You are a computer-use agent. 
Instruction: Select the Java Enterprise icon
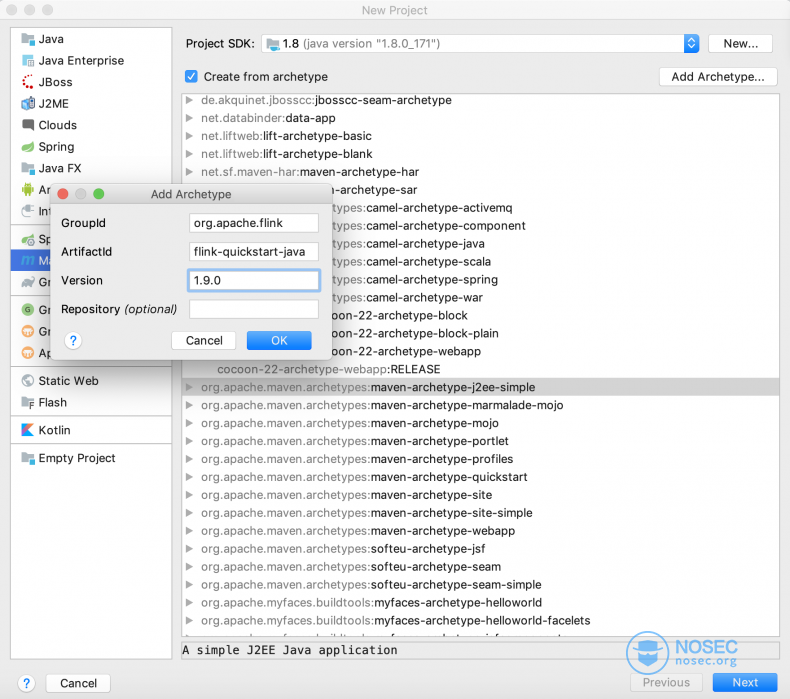click(28, 60)
